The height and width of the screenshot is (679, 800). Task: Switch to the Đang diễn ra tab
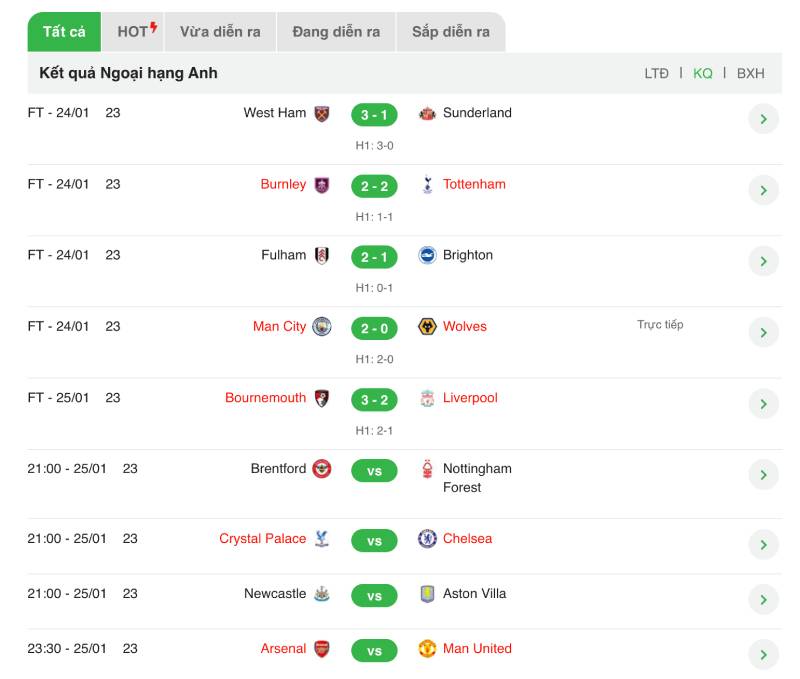point(336,32)
